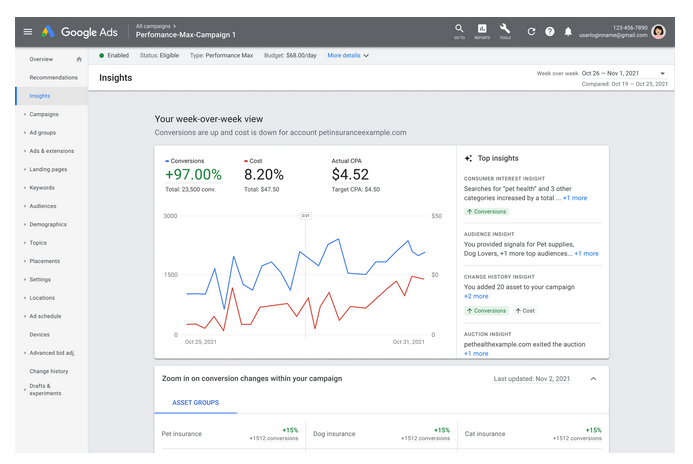
Task: Select Recommendations in the left sidebar
Action: [53, 77]
